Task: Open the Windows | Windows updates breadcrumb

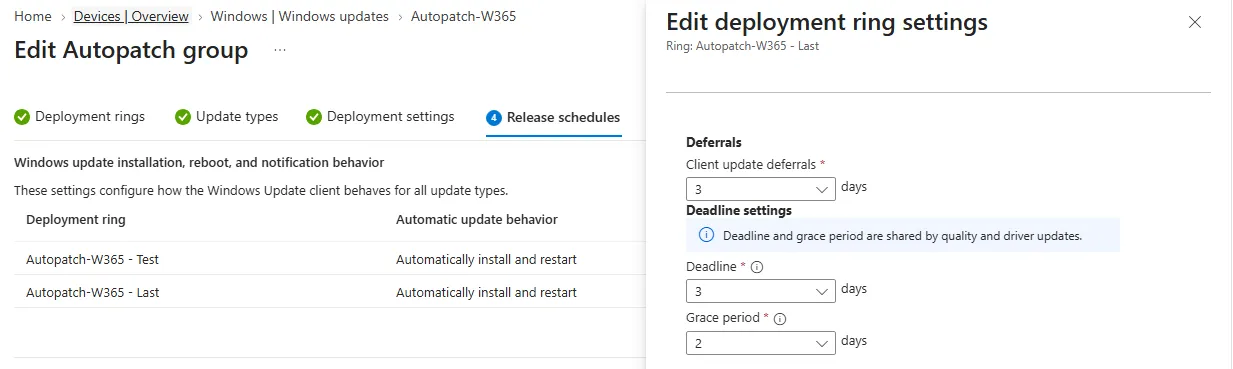Action: click(x=300, y=17)
